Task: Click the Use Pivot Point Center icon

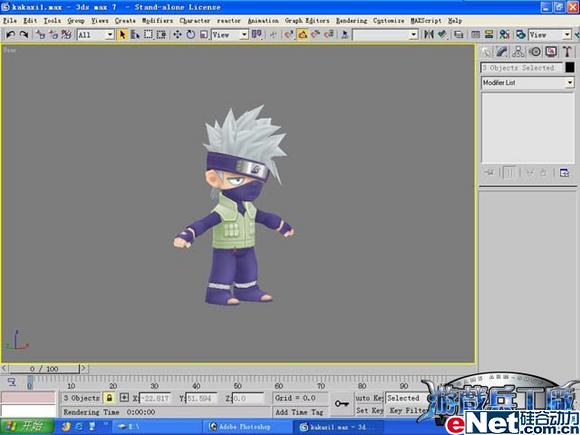Action: (x=256, y=35)
